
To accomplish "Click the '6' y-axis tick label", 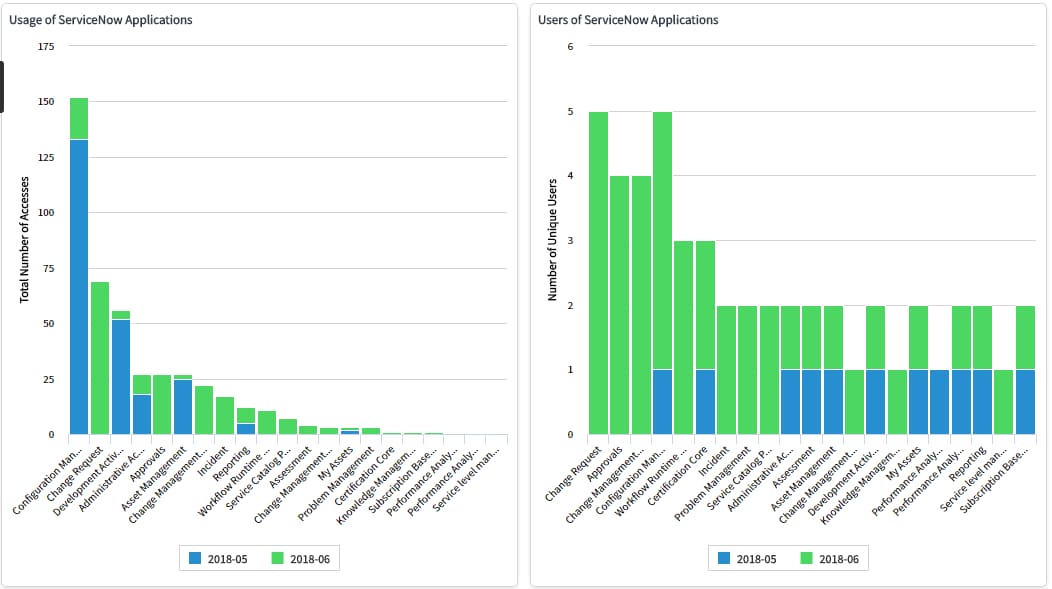I will coord(570,46).
